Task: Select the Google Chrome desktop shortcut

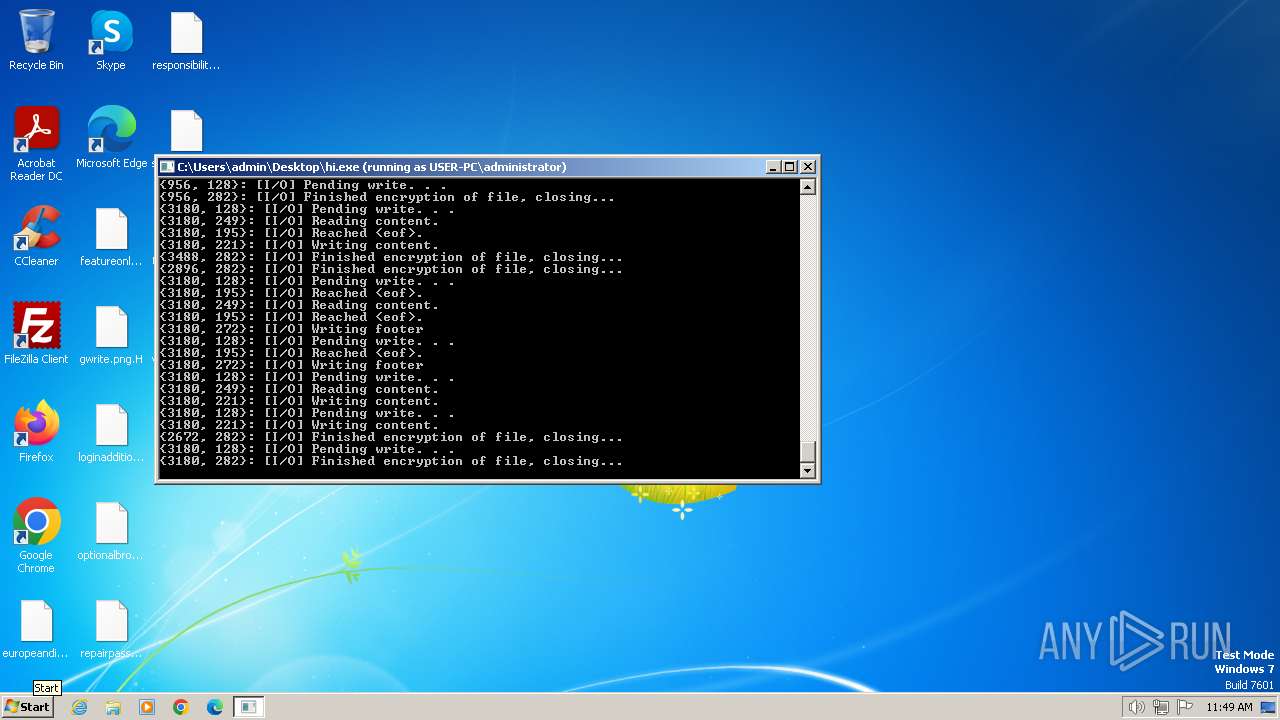Action: click(x=36, y=536)
